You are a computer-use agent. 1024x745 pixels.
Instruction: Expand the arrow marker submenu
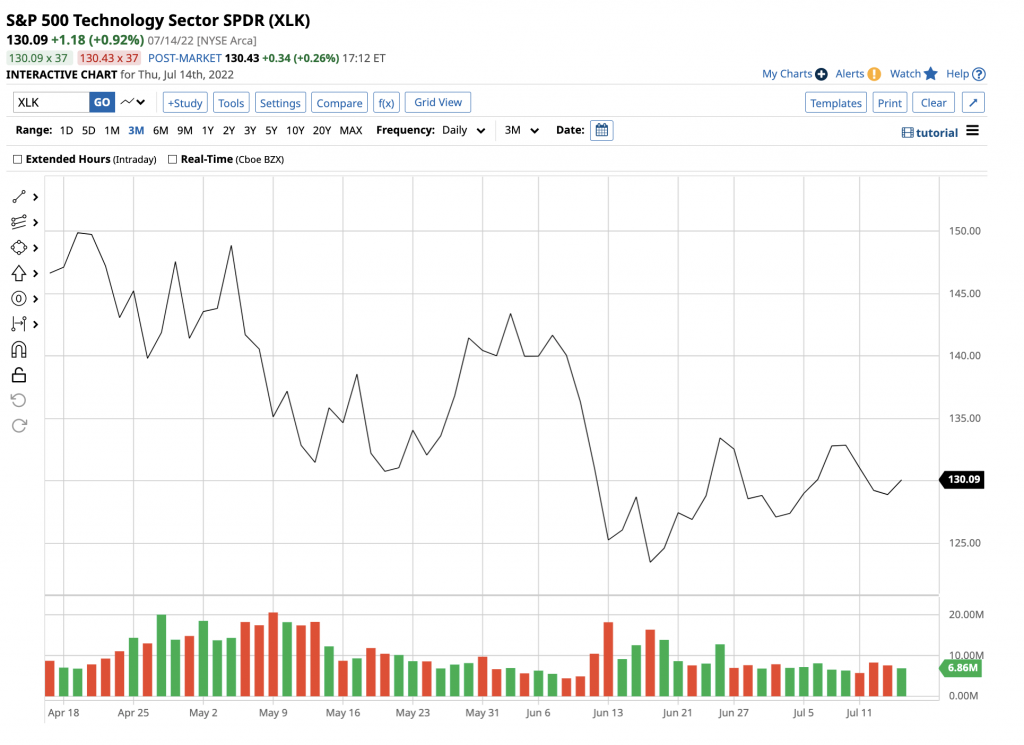pyautogui.click(x=36, y=273)
